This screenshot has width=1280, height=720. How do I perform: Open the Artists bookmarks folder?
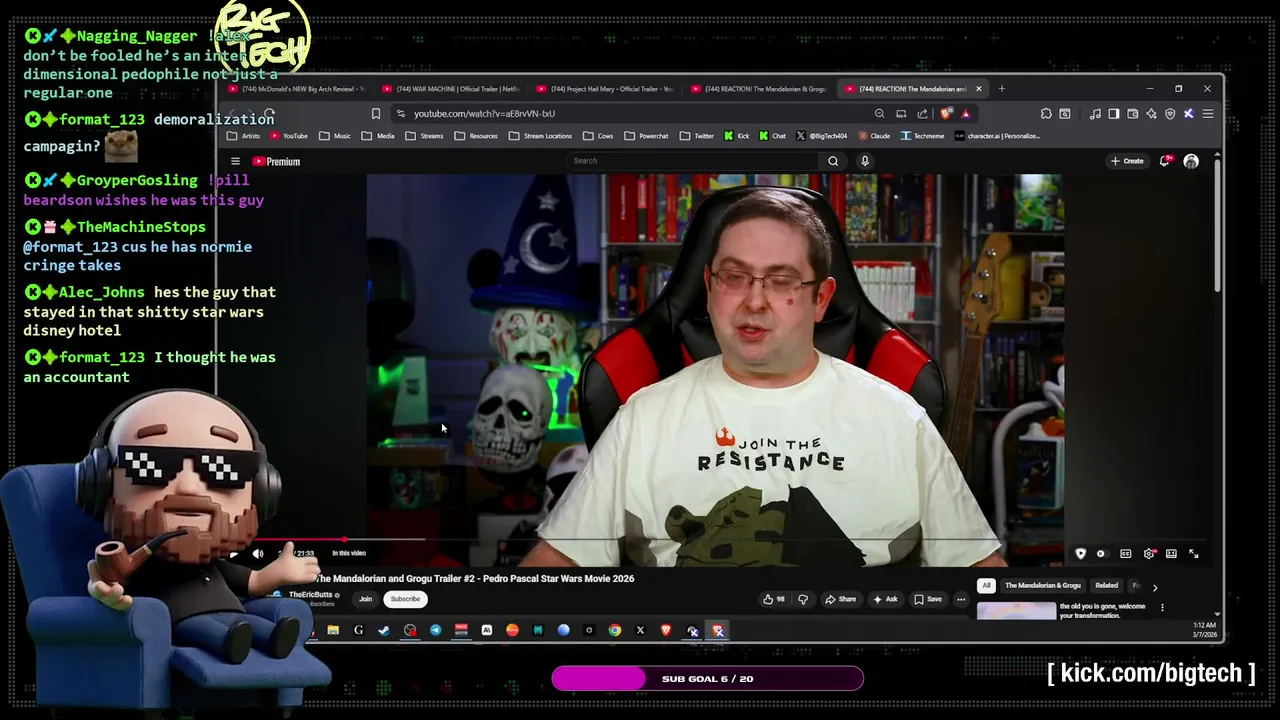pos(244,136)
